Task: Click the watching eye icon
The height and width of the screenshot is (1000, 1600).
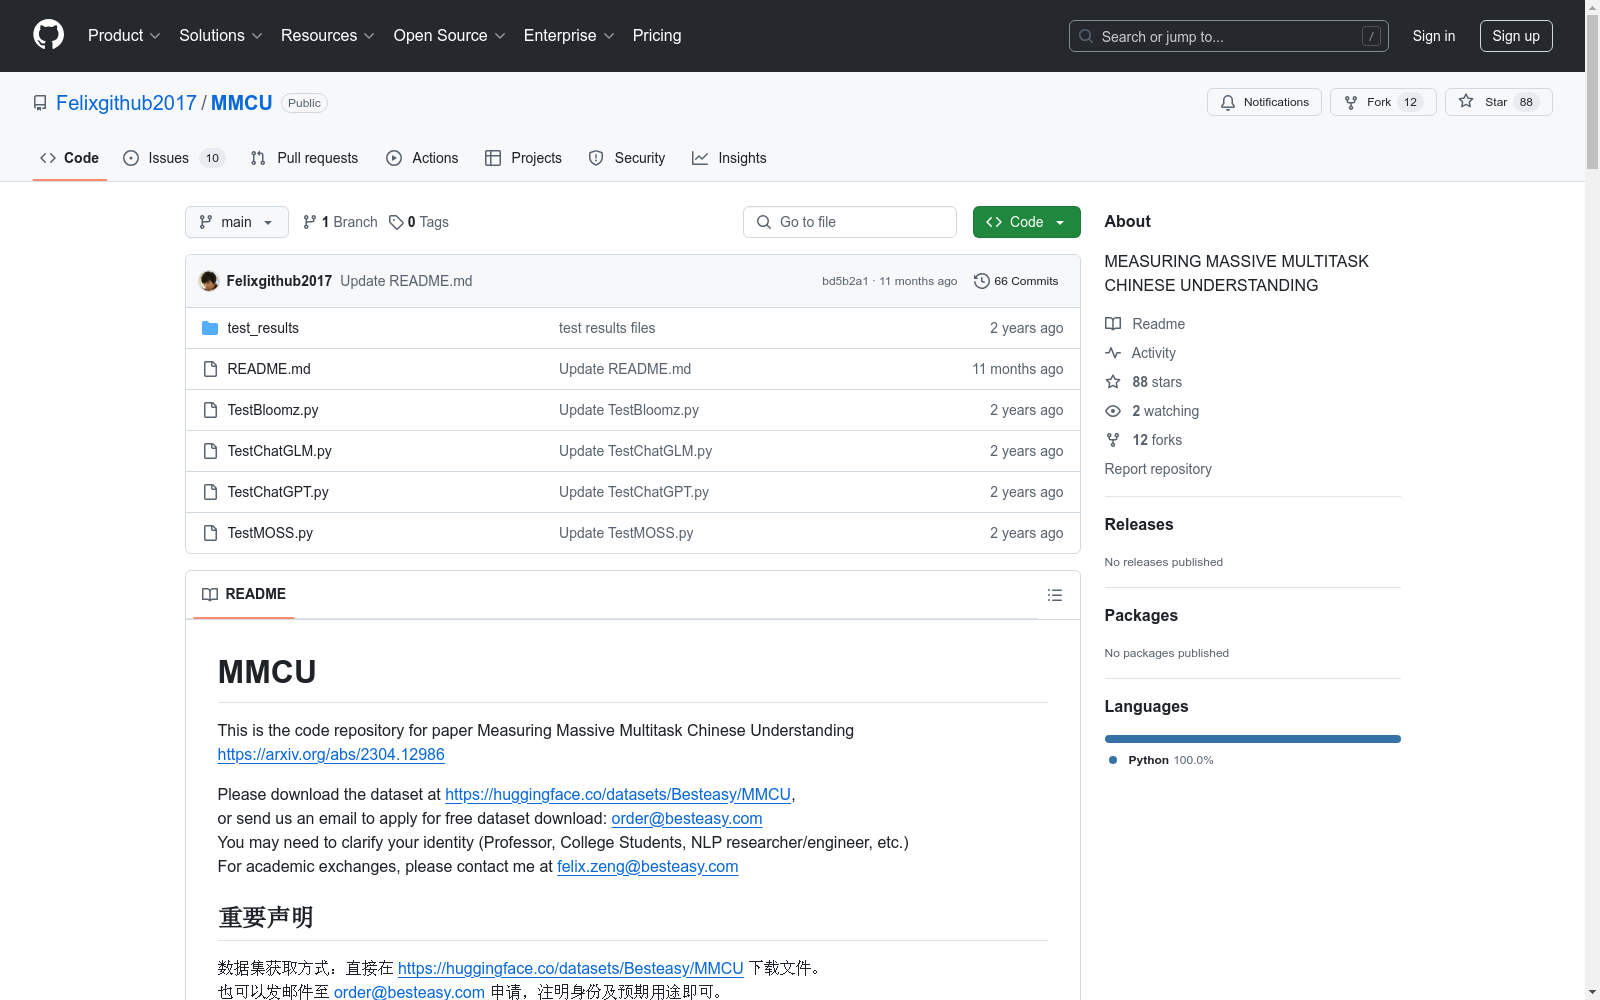Action: click(1113, 411)
